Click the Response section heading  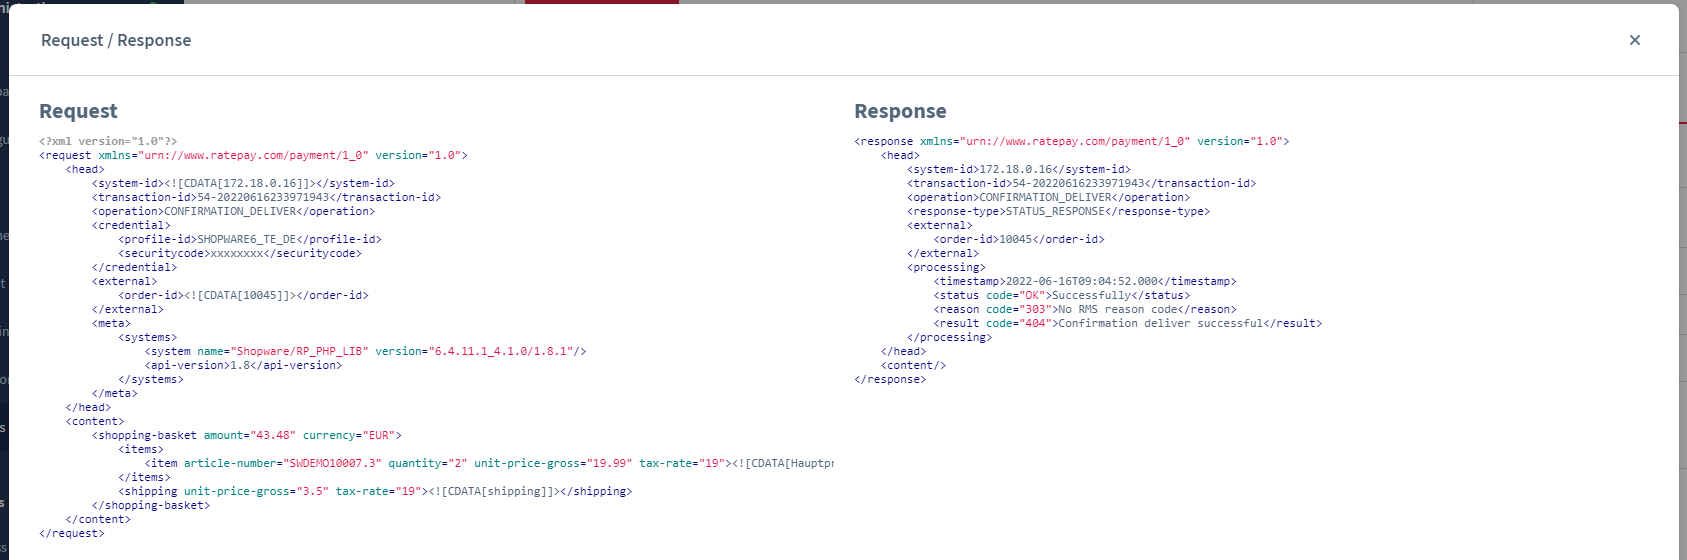[899, 111]
